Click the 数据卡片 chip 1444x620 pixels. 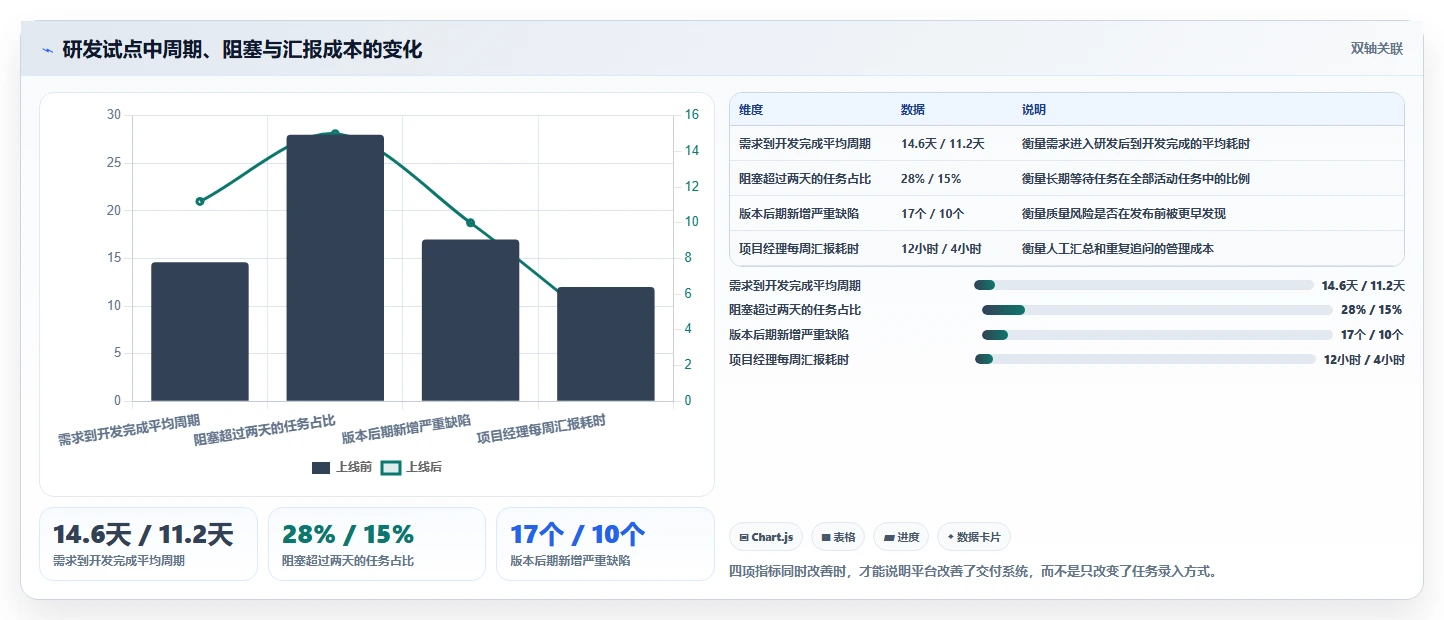[x=974, y=537]
